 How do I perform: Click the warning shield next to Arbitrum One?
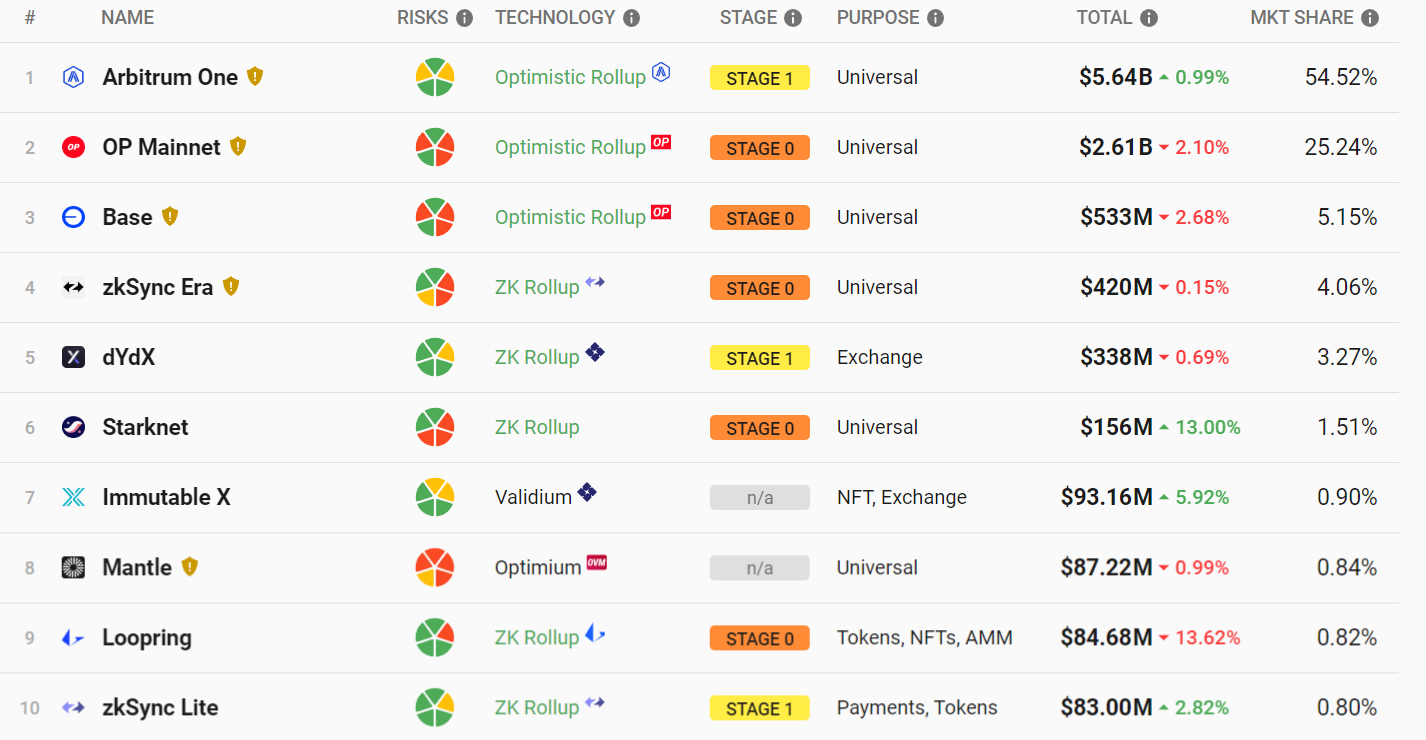255,76
